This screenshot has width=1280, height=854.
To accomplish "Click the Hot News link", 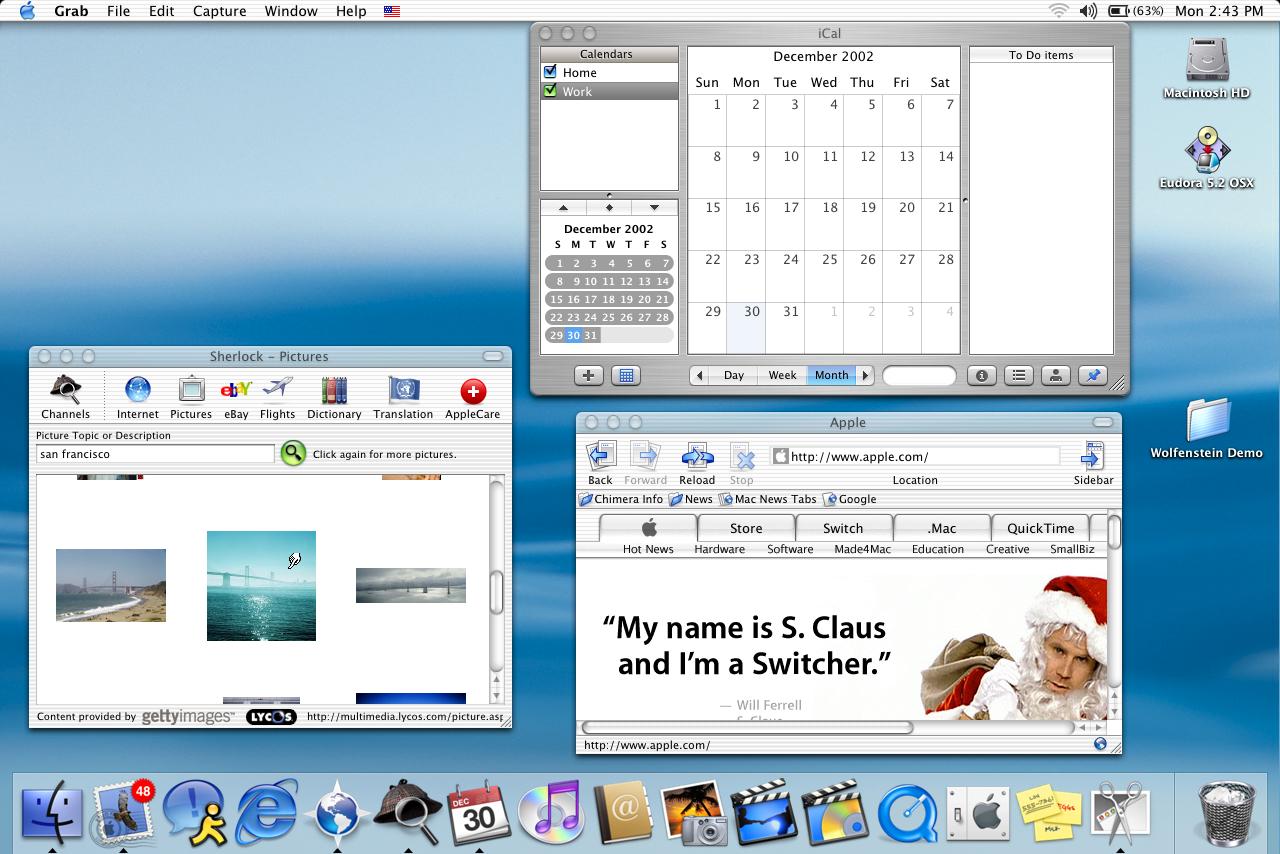I will (x=648, y=549).
